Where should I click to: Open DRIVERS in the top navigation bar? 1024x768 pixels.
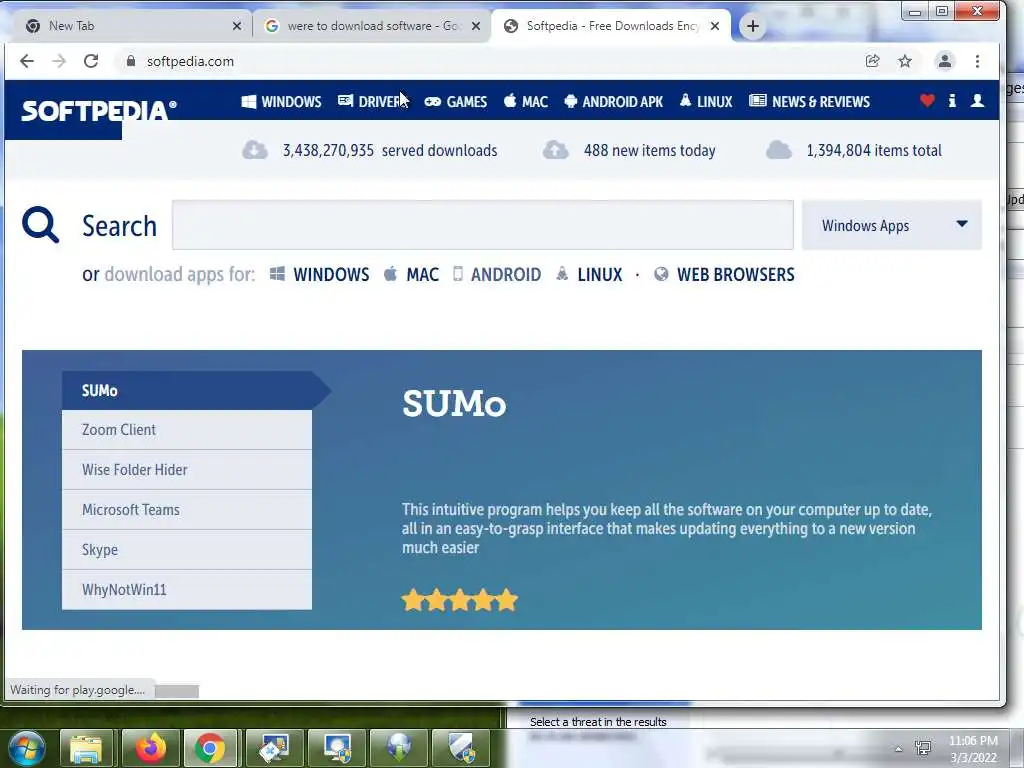373,102
